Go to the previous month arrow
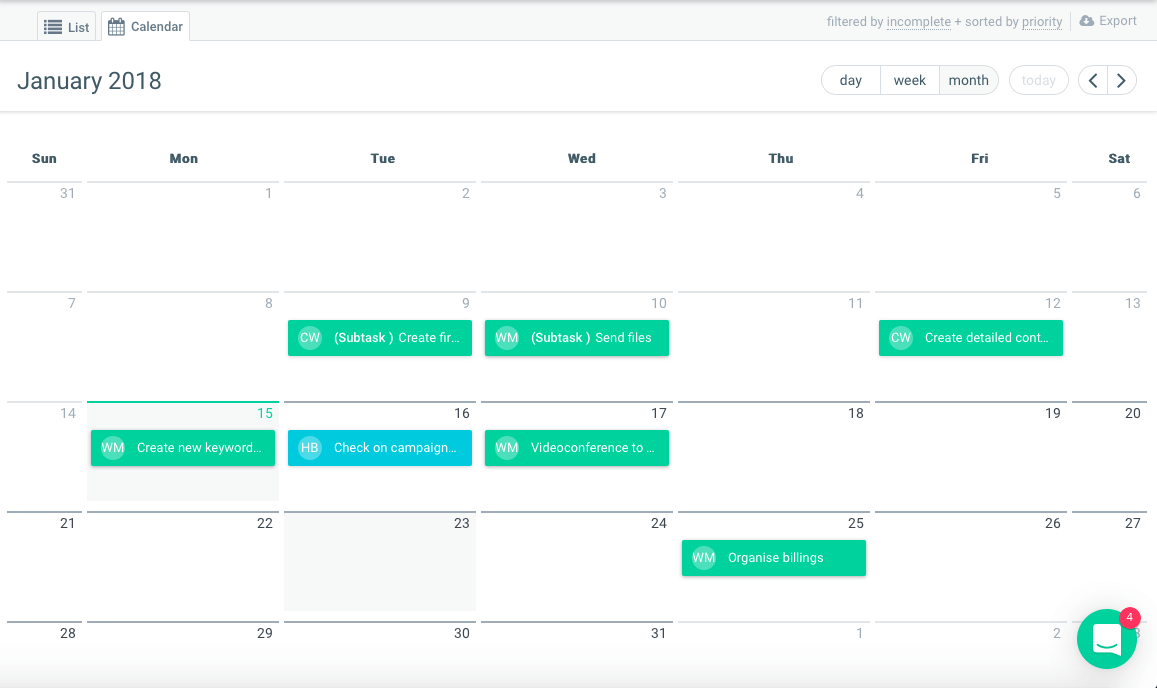Image resolution: width=1157 pixels, height=688 pixels. pos(1093,81)
